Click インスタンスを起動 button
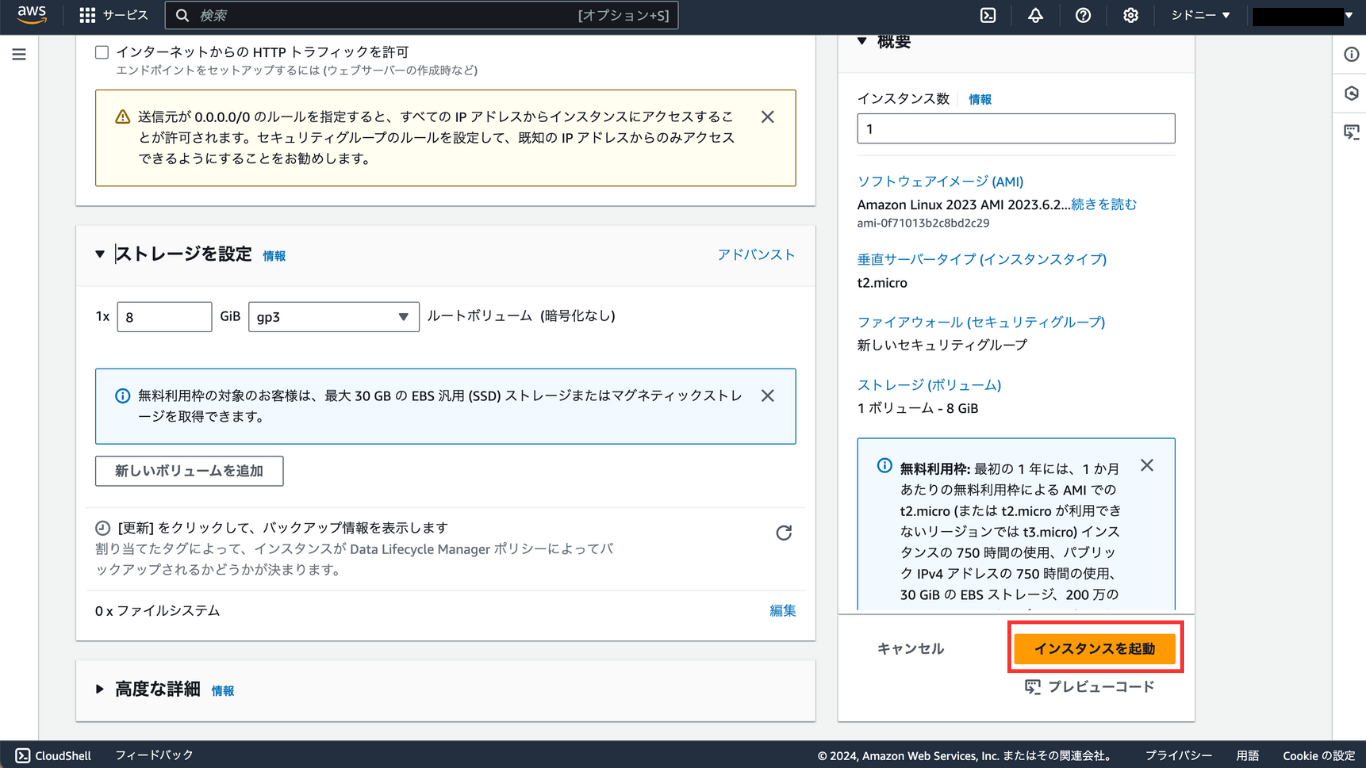 1094,649
